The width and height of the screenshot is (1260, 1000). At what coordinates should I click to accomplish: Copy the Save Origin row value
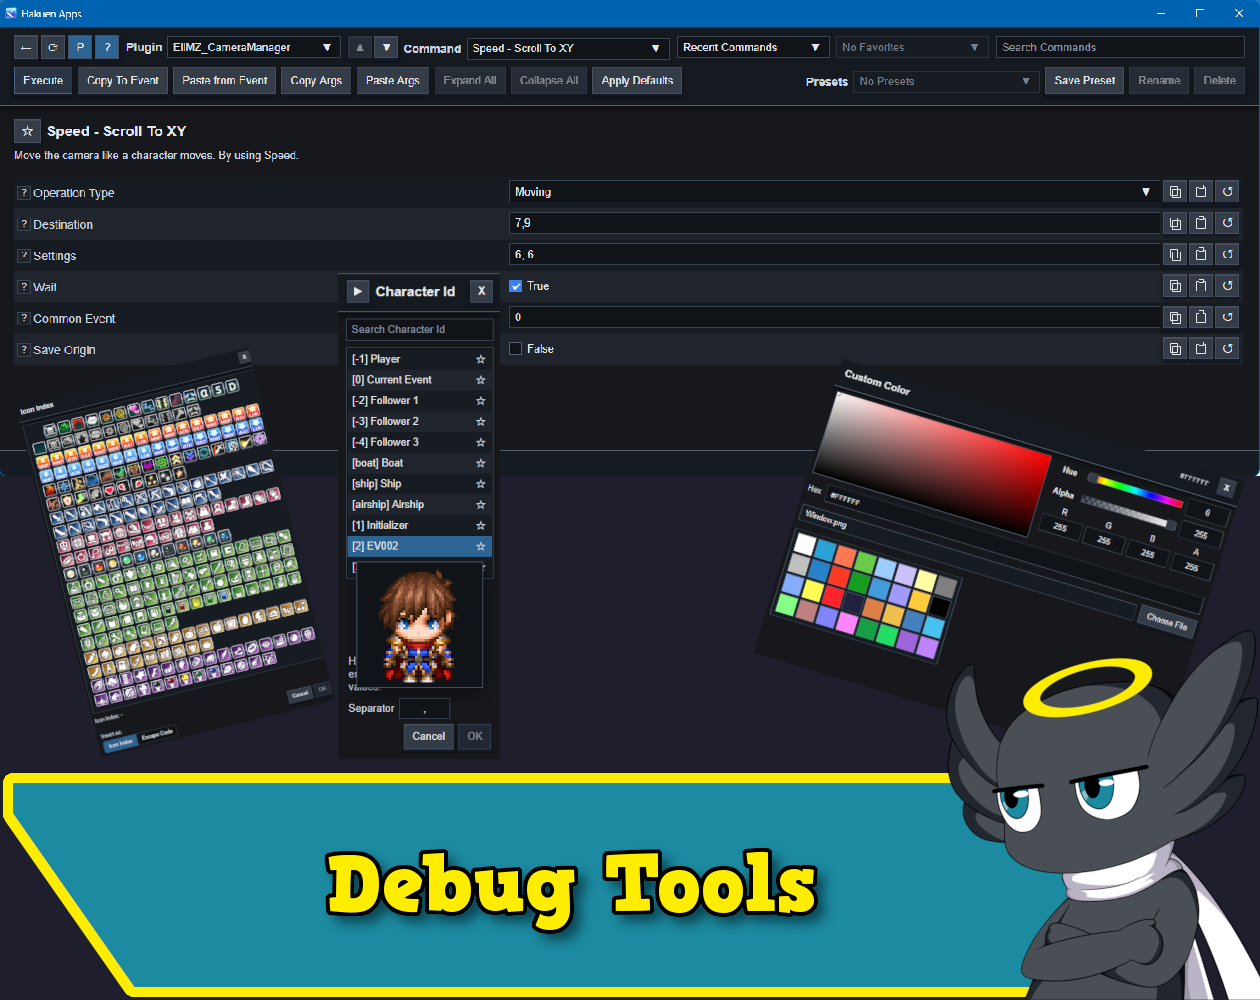(x=1175, y=348)
